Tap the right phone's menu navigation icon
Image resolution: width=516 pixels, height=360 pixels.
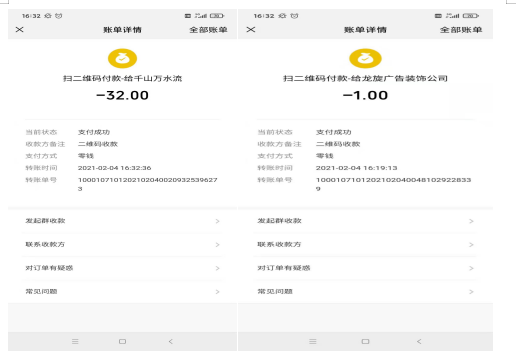313,341
